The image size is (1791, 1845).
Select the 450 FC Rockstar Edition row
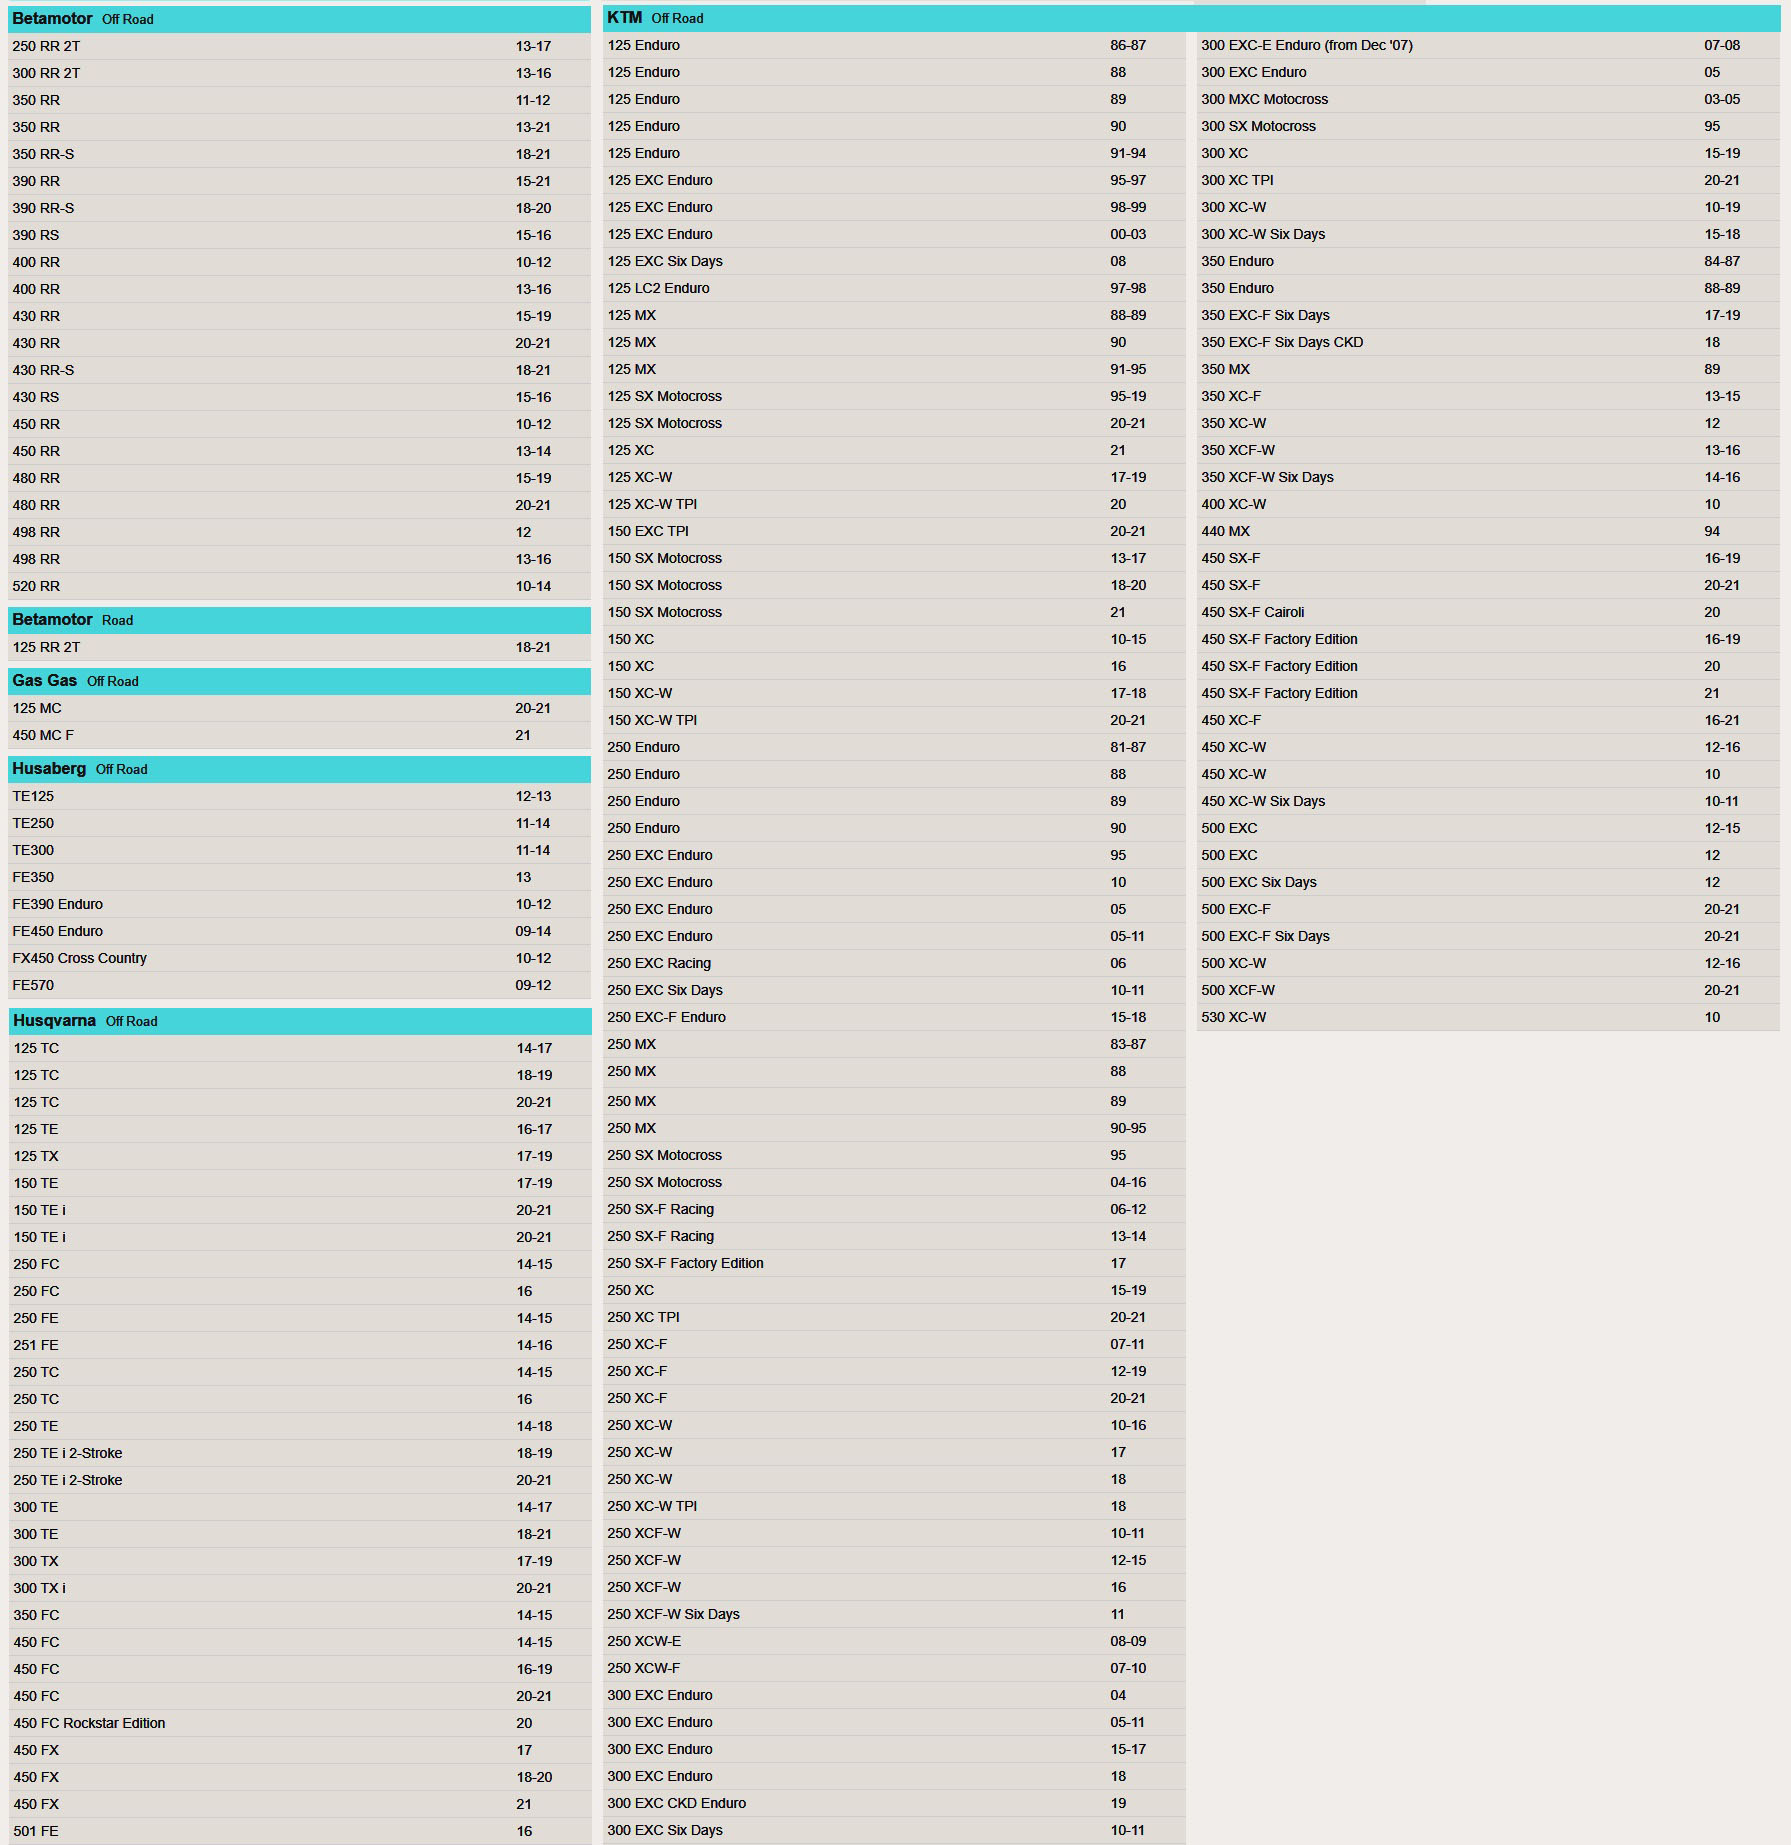pyautogui.click(x=299, y=1723)
